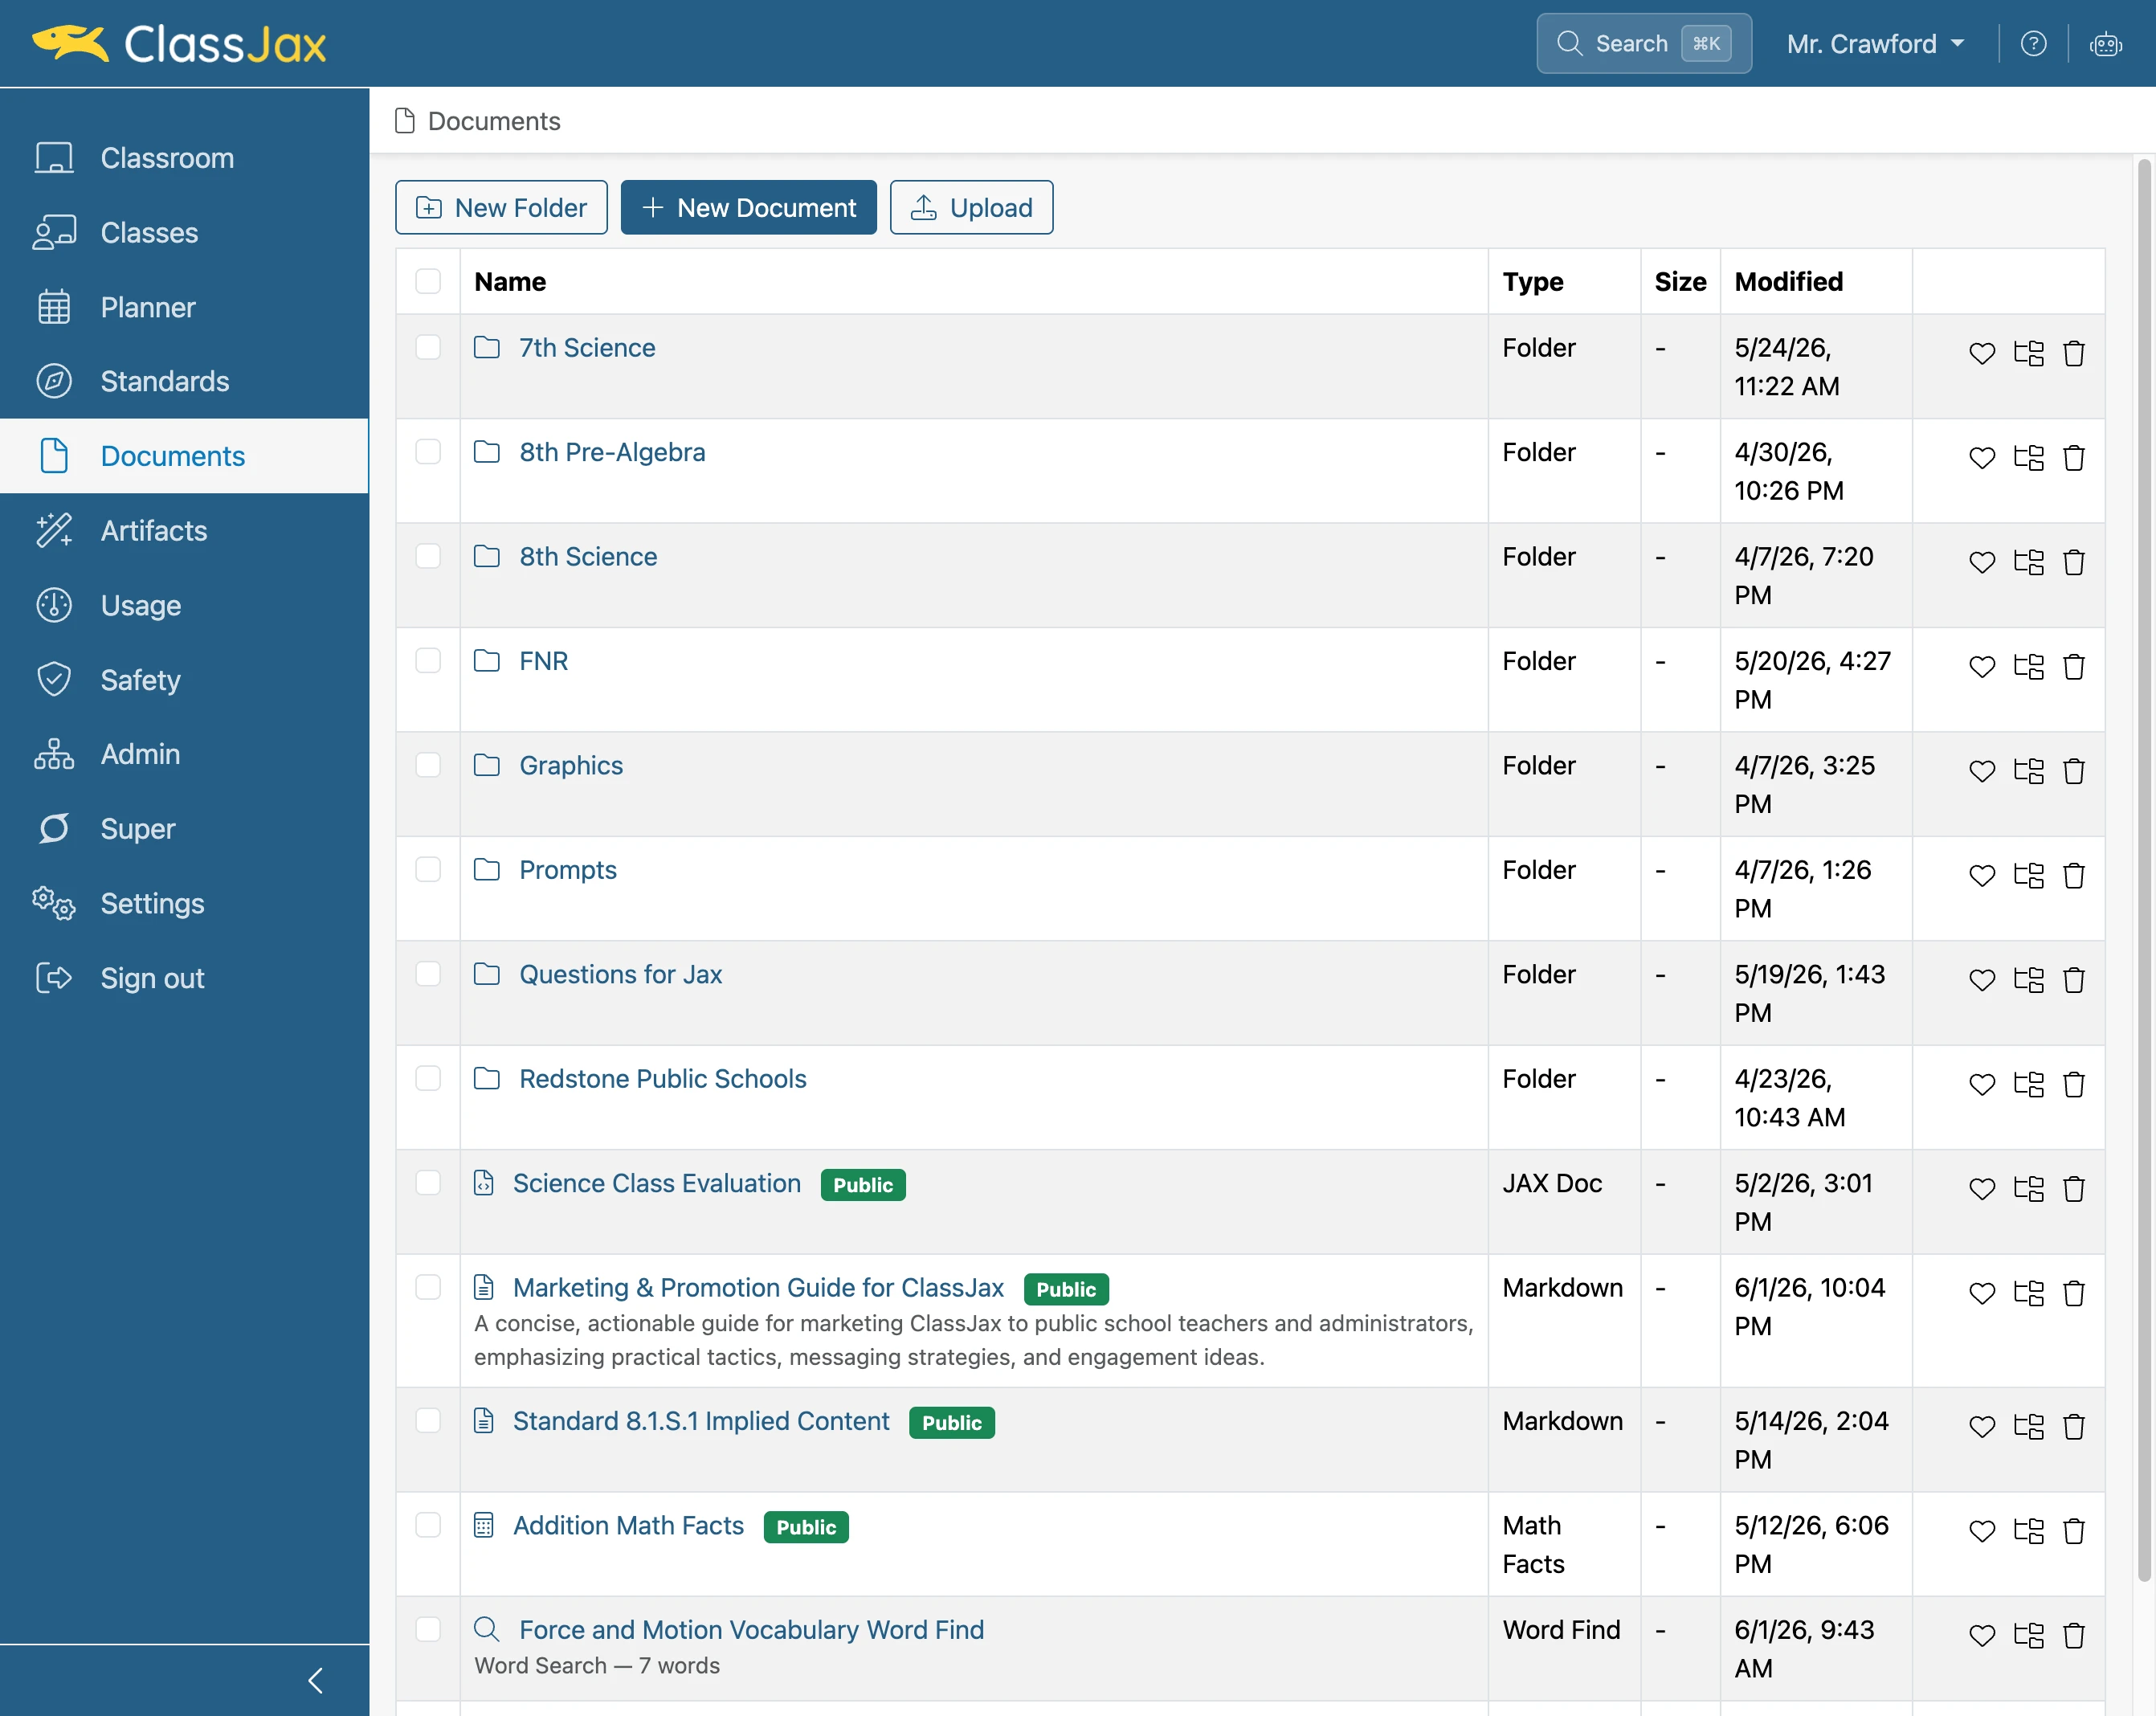
Task: Toggle the select-all checkbox in header
Action: pos(428,281)
